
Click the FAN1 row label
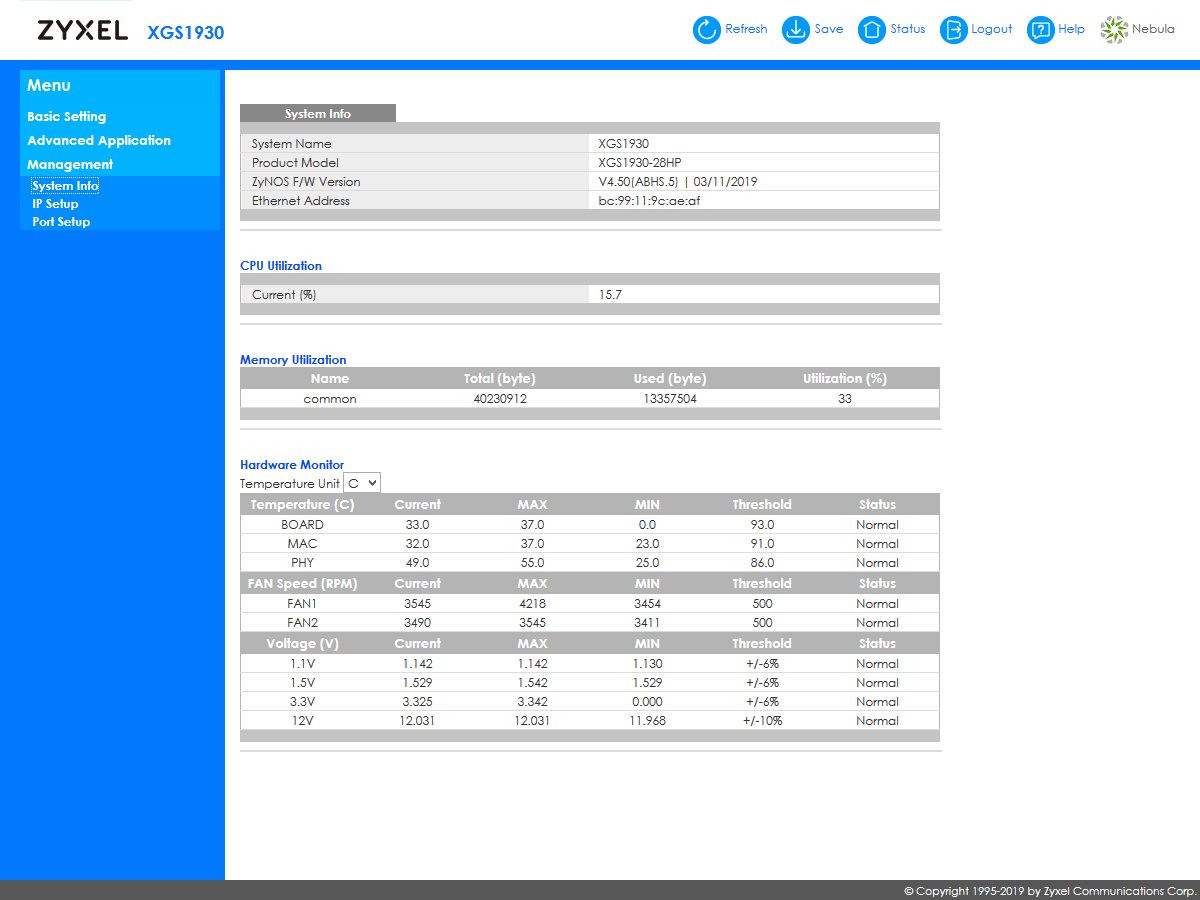302,604
